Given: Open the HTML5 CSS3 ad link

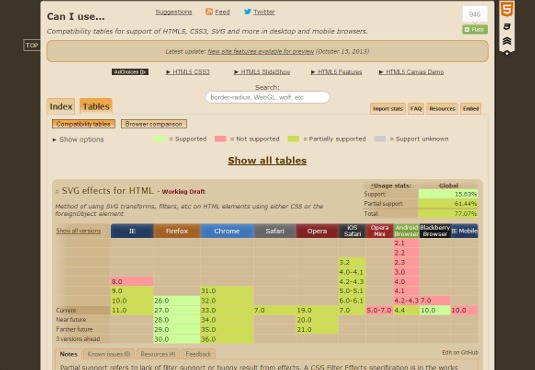Looking at the screenshot, I should tap(188, 72).
